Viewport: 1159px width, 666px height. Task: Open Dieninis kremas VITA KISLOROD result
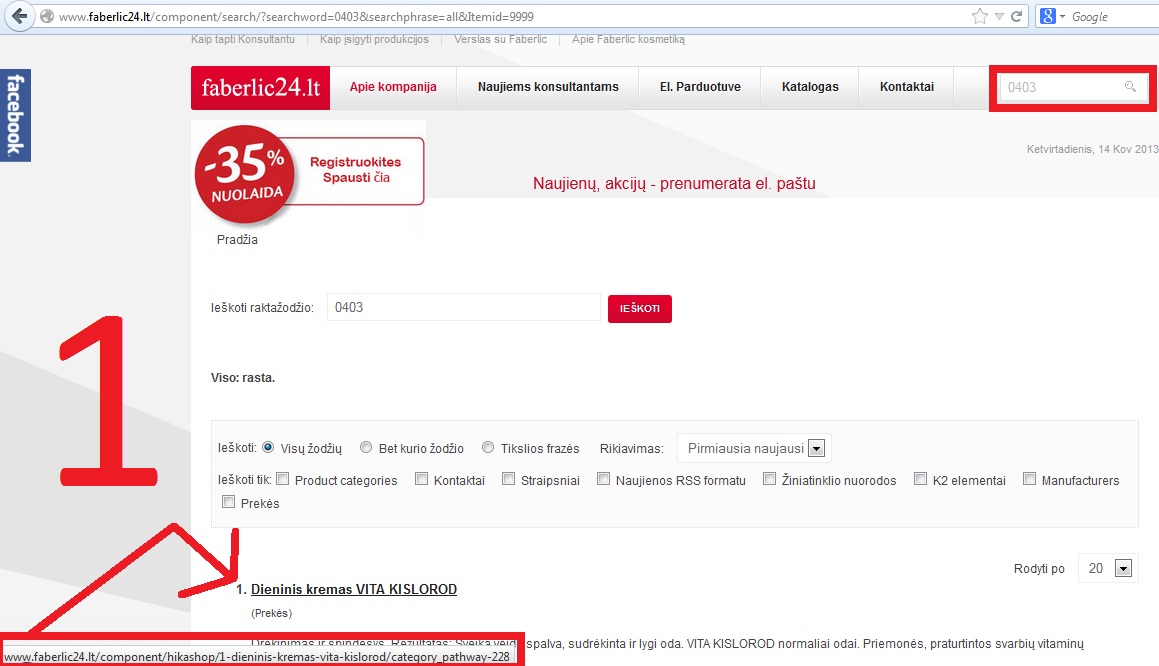tap(354, 589)
